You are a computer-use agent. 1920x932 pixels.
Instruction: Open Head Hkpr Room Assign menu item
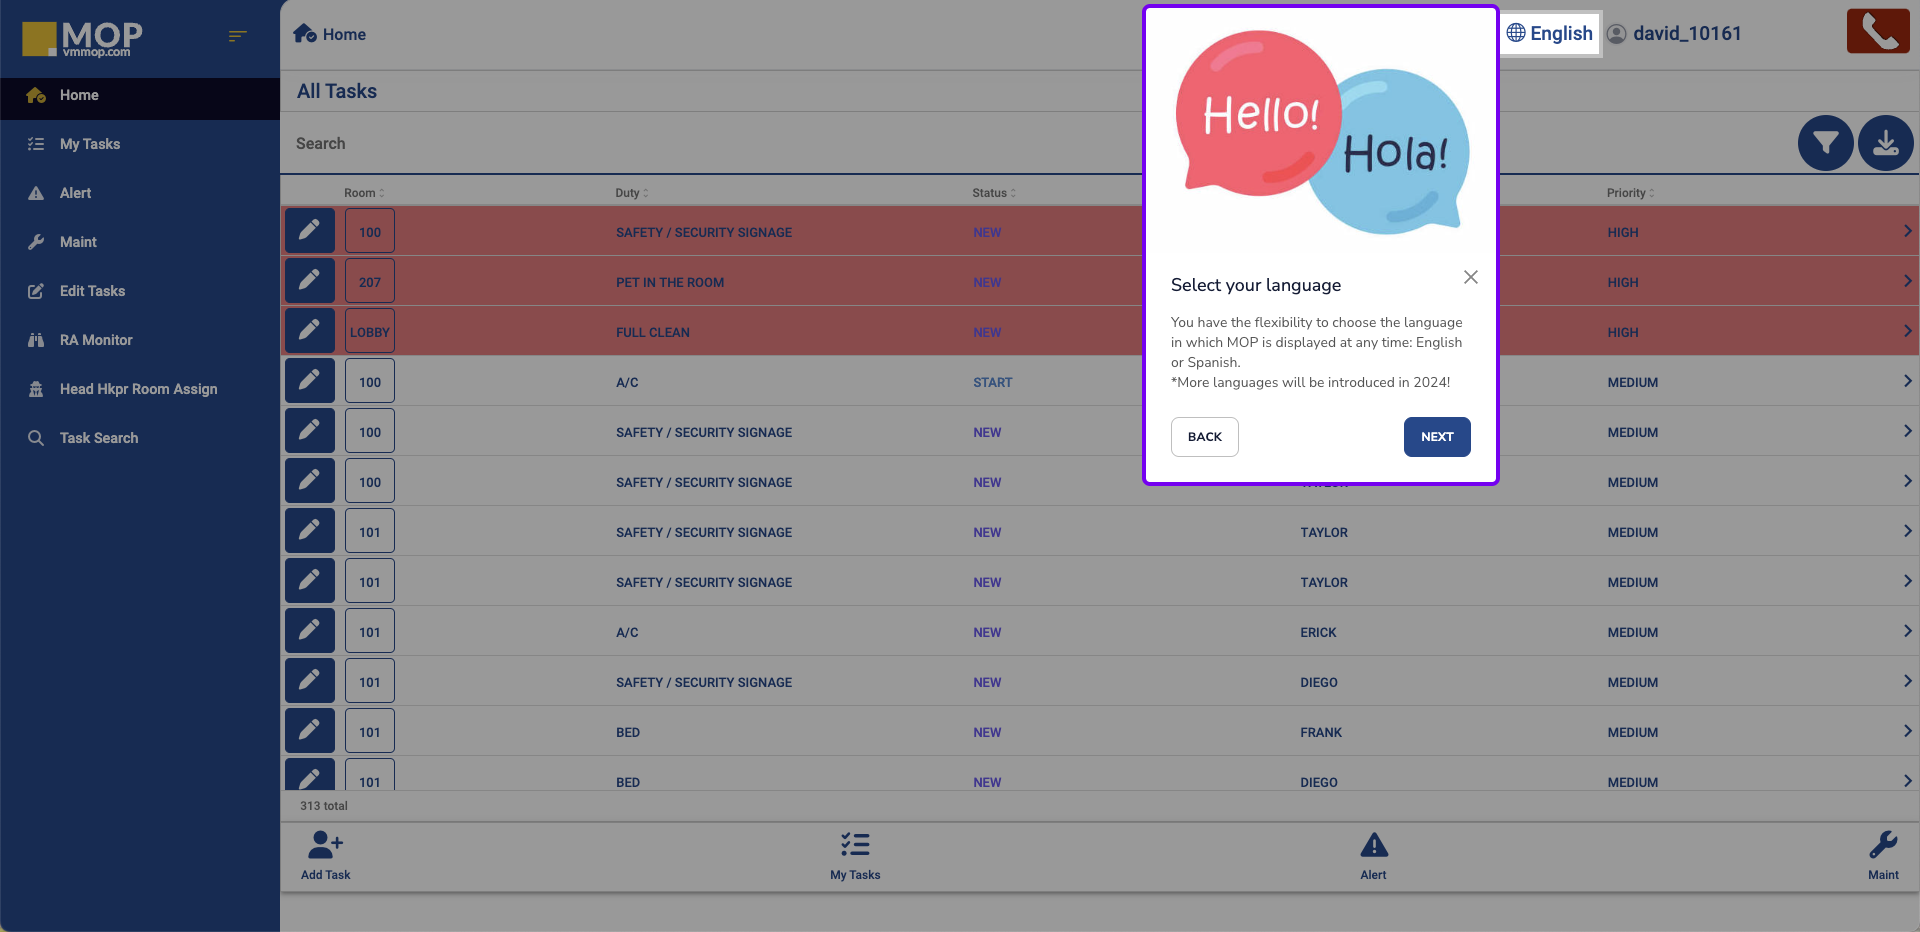[138, 389]
